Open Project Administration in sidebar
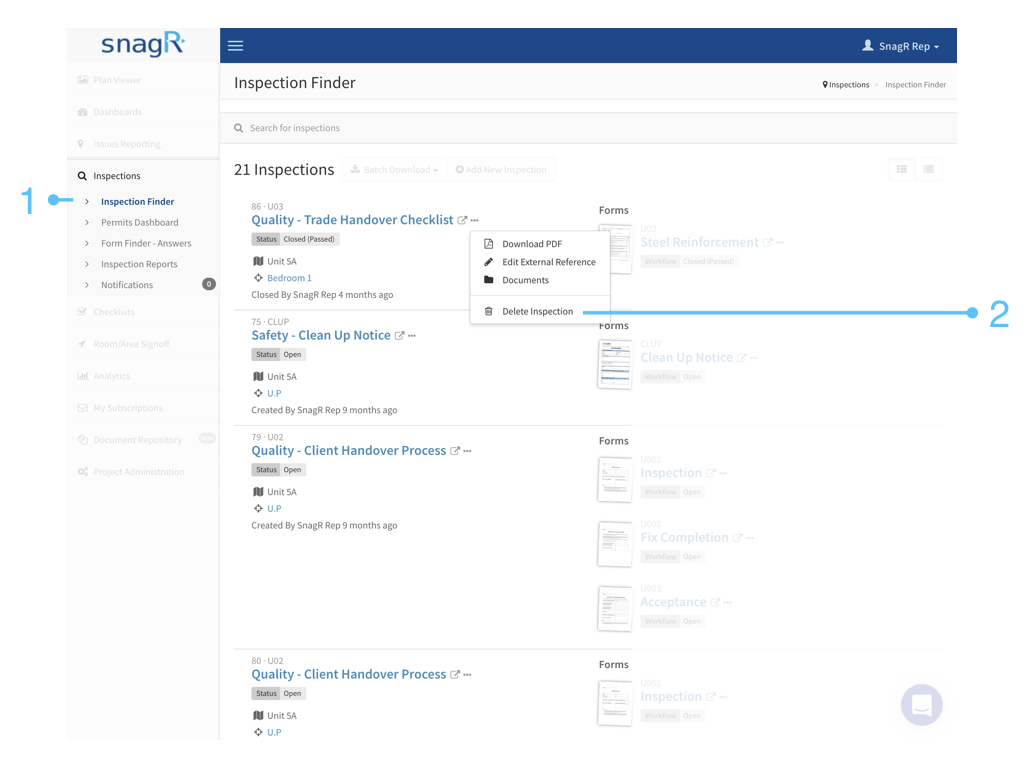The height and width of the screenshot is (768, 1024). pos(138,472)
